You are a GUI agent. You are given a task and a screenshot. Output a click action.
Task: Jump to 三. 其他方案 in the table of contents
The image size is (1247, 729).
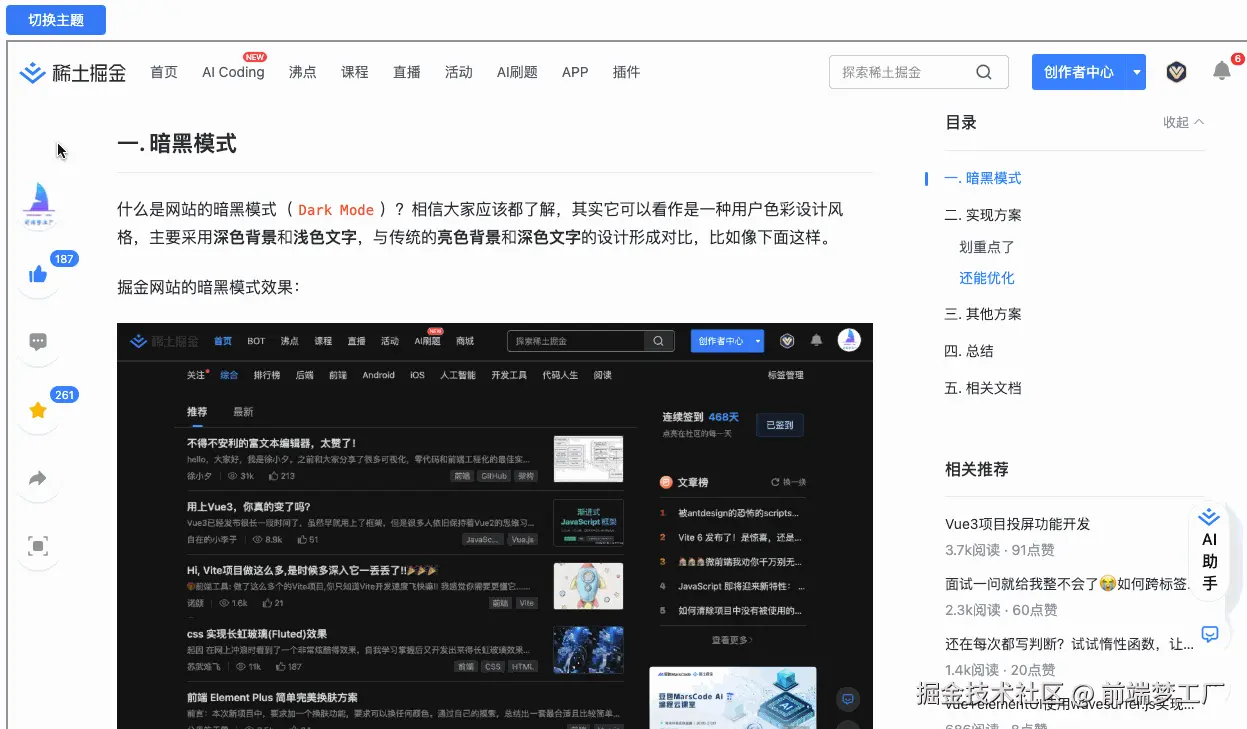983,314
